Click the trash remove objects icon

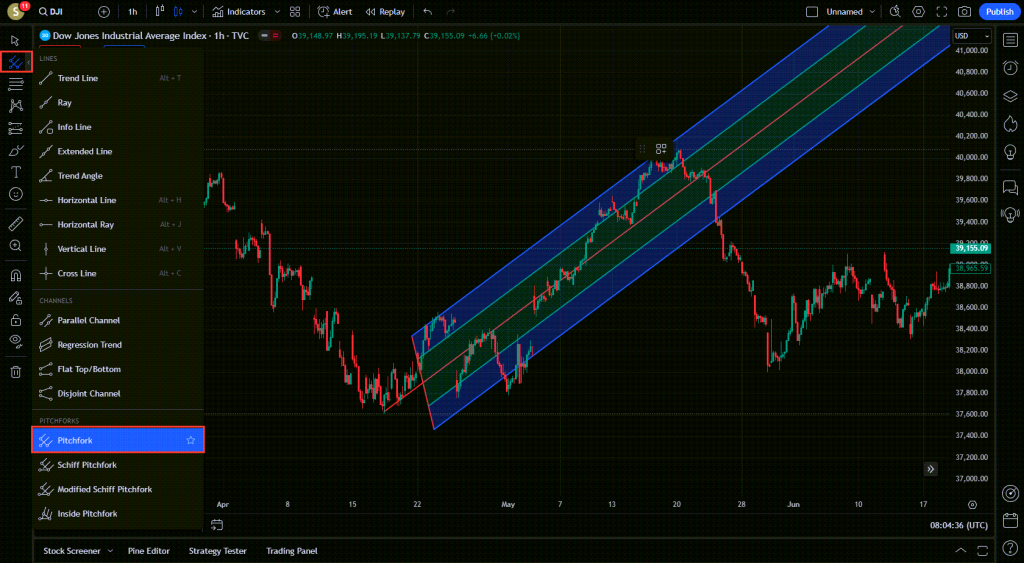point(15,372)
